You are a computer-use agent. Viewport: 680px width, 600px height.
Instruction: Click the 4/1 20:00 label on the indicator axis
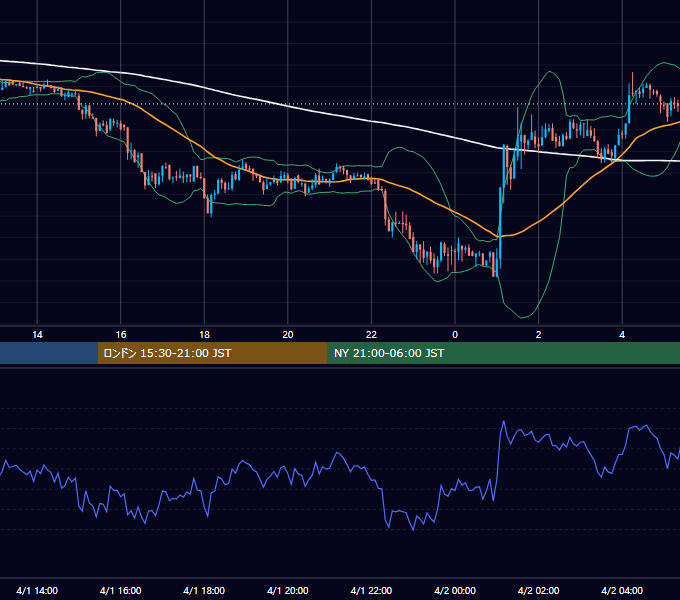pyautogui.click(x=288, y=590)
